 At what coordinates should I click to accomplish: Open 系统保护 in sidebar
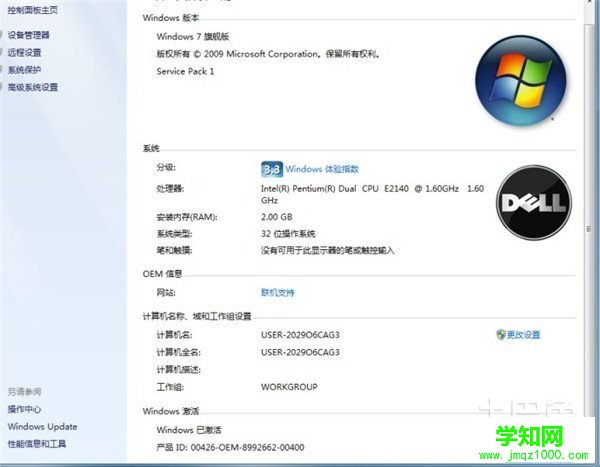(24, 70)
